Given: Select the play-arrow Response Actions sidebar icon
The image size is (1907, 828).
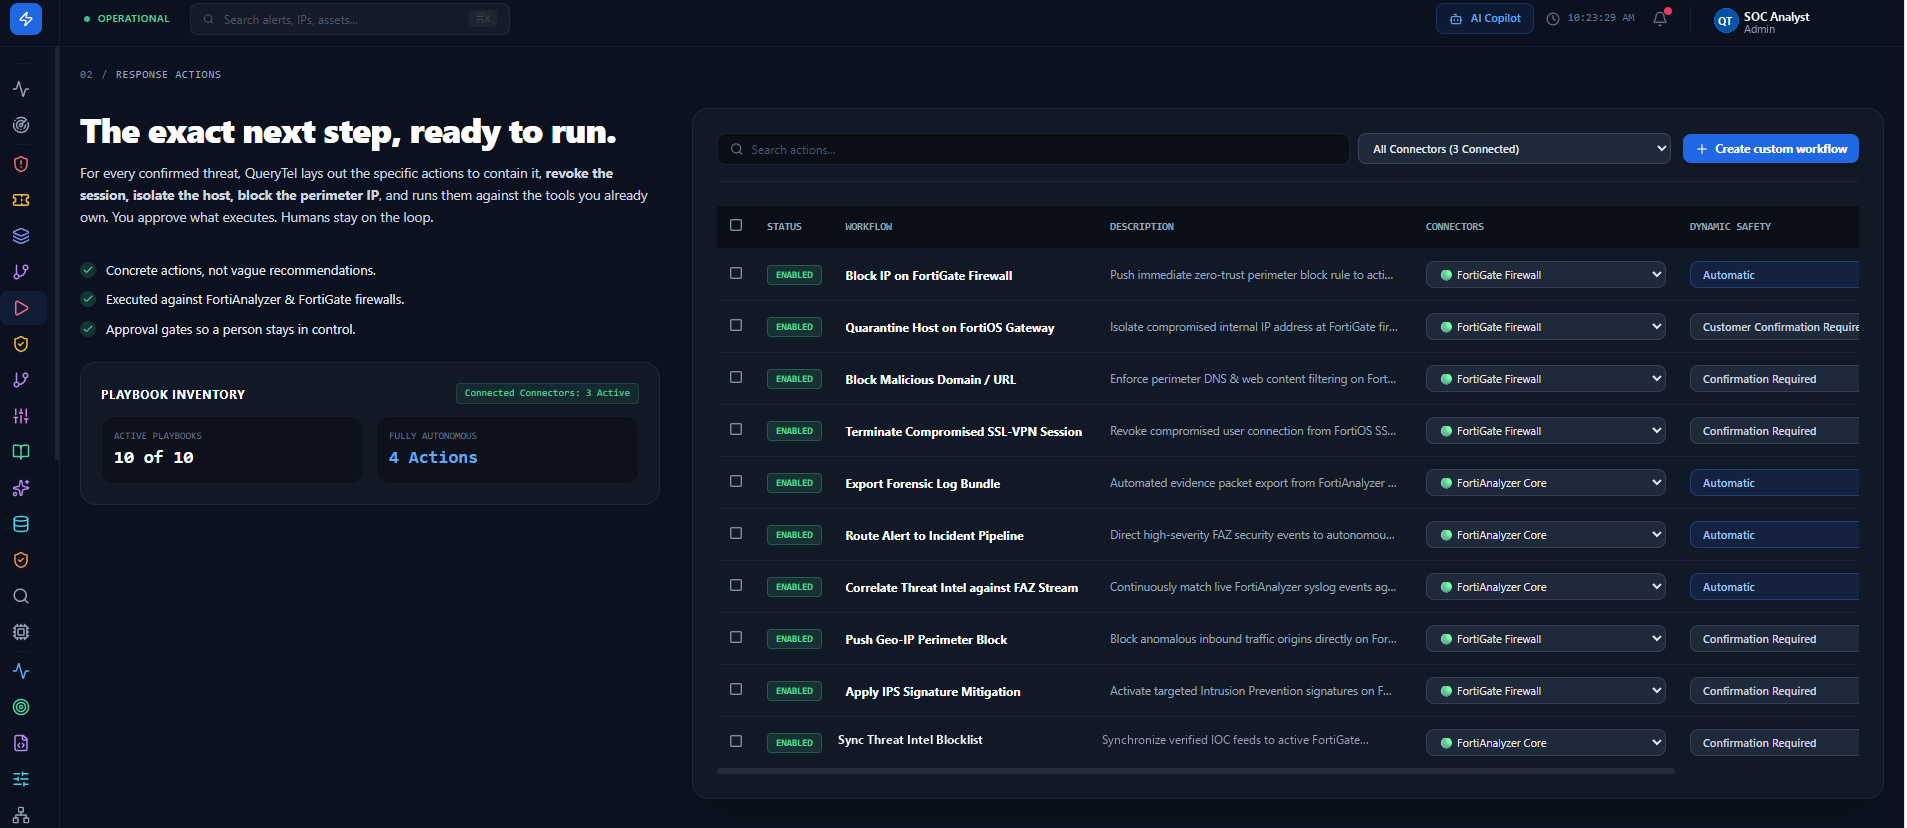Looking at the screenshot, I should (x=21, y=308).
